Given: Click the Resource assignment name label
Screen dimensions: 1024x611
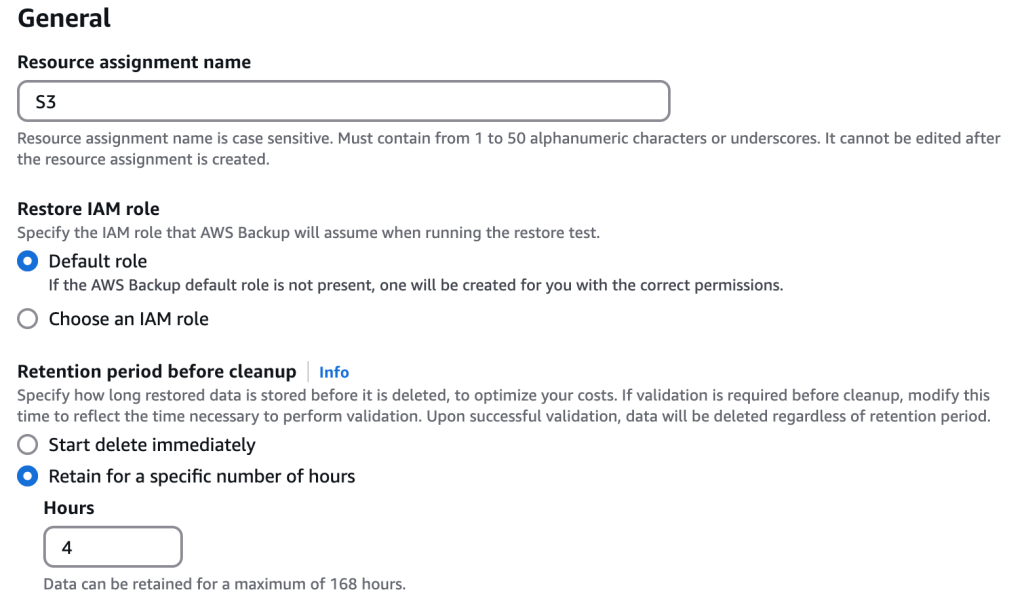Looking at the screenshot, I should (133, 61).
